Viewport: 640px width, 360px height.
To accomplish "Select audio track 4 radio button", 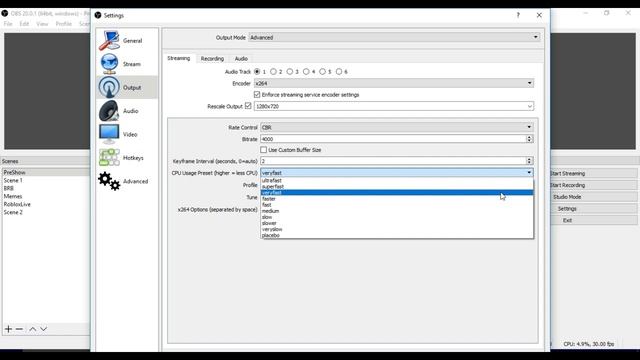I will (x=306, y=71).
